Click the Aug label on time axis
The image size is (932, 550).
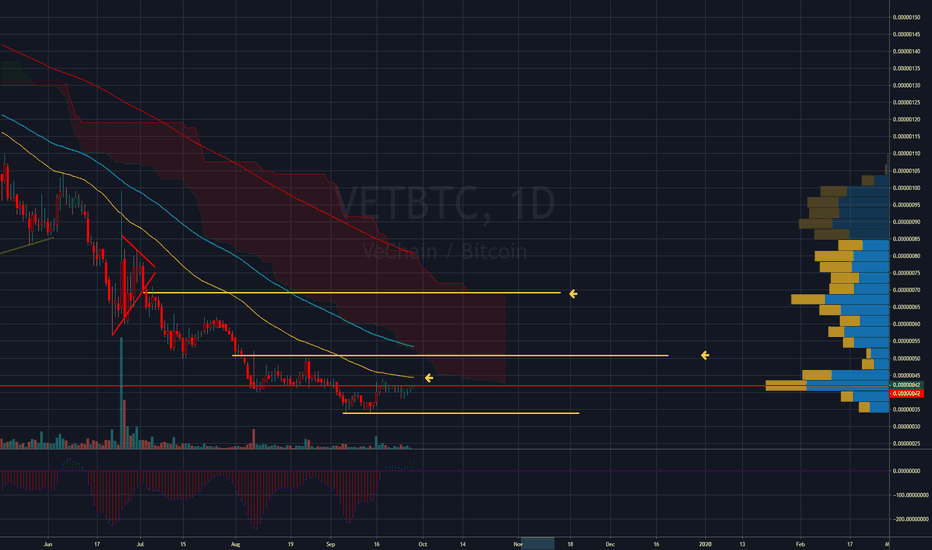tap(235, 544)
